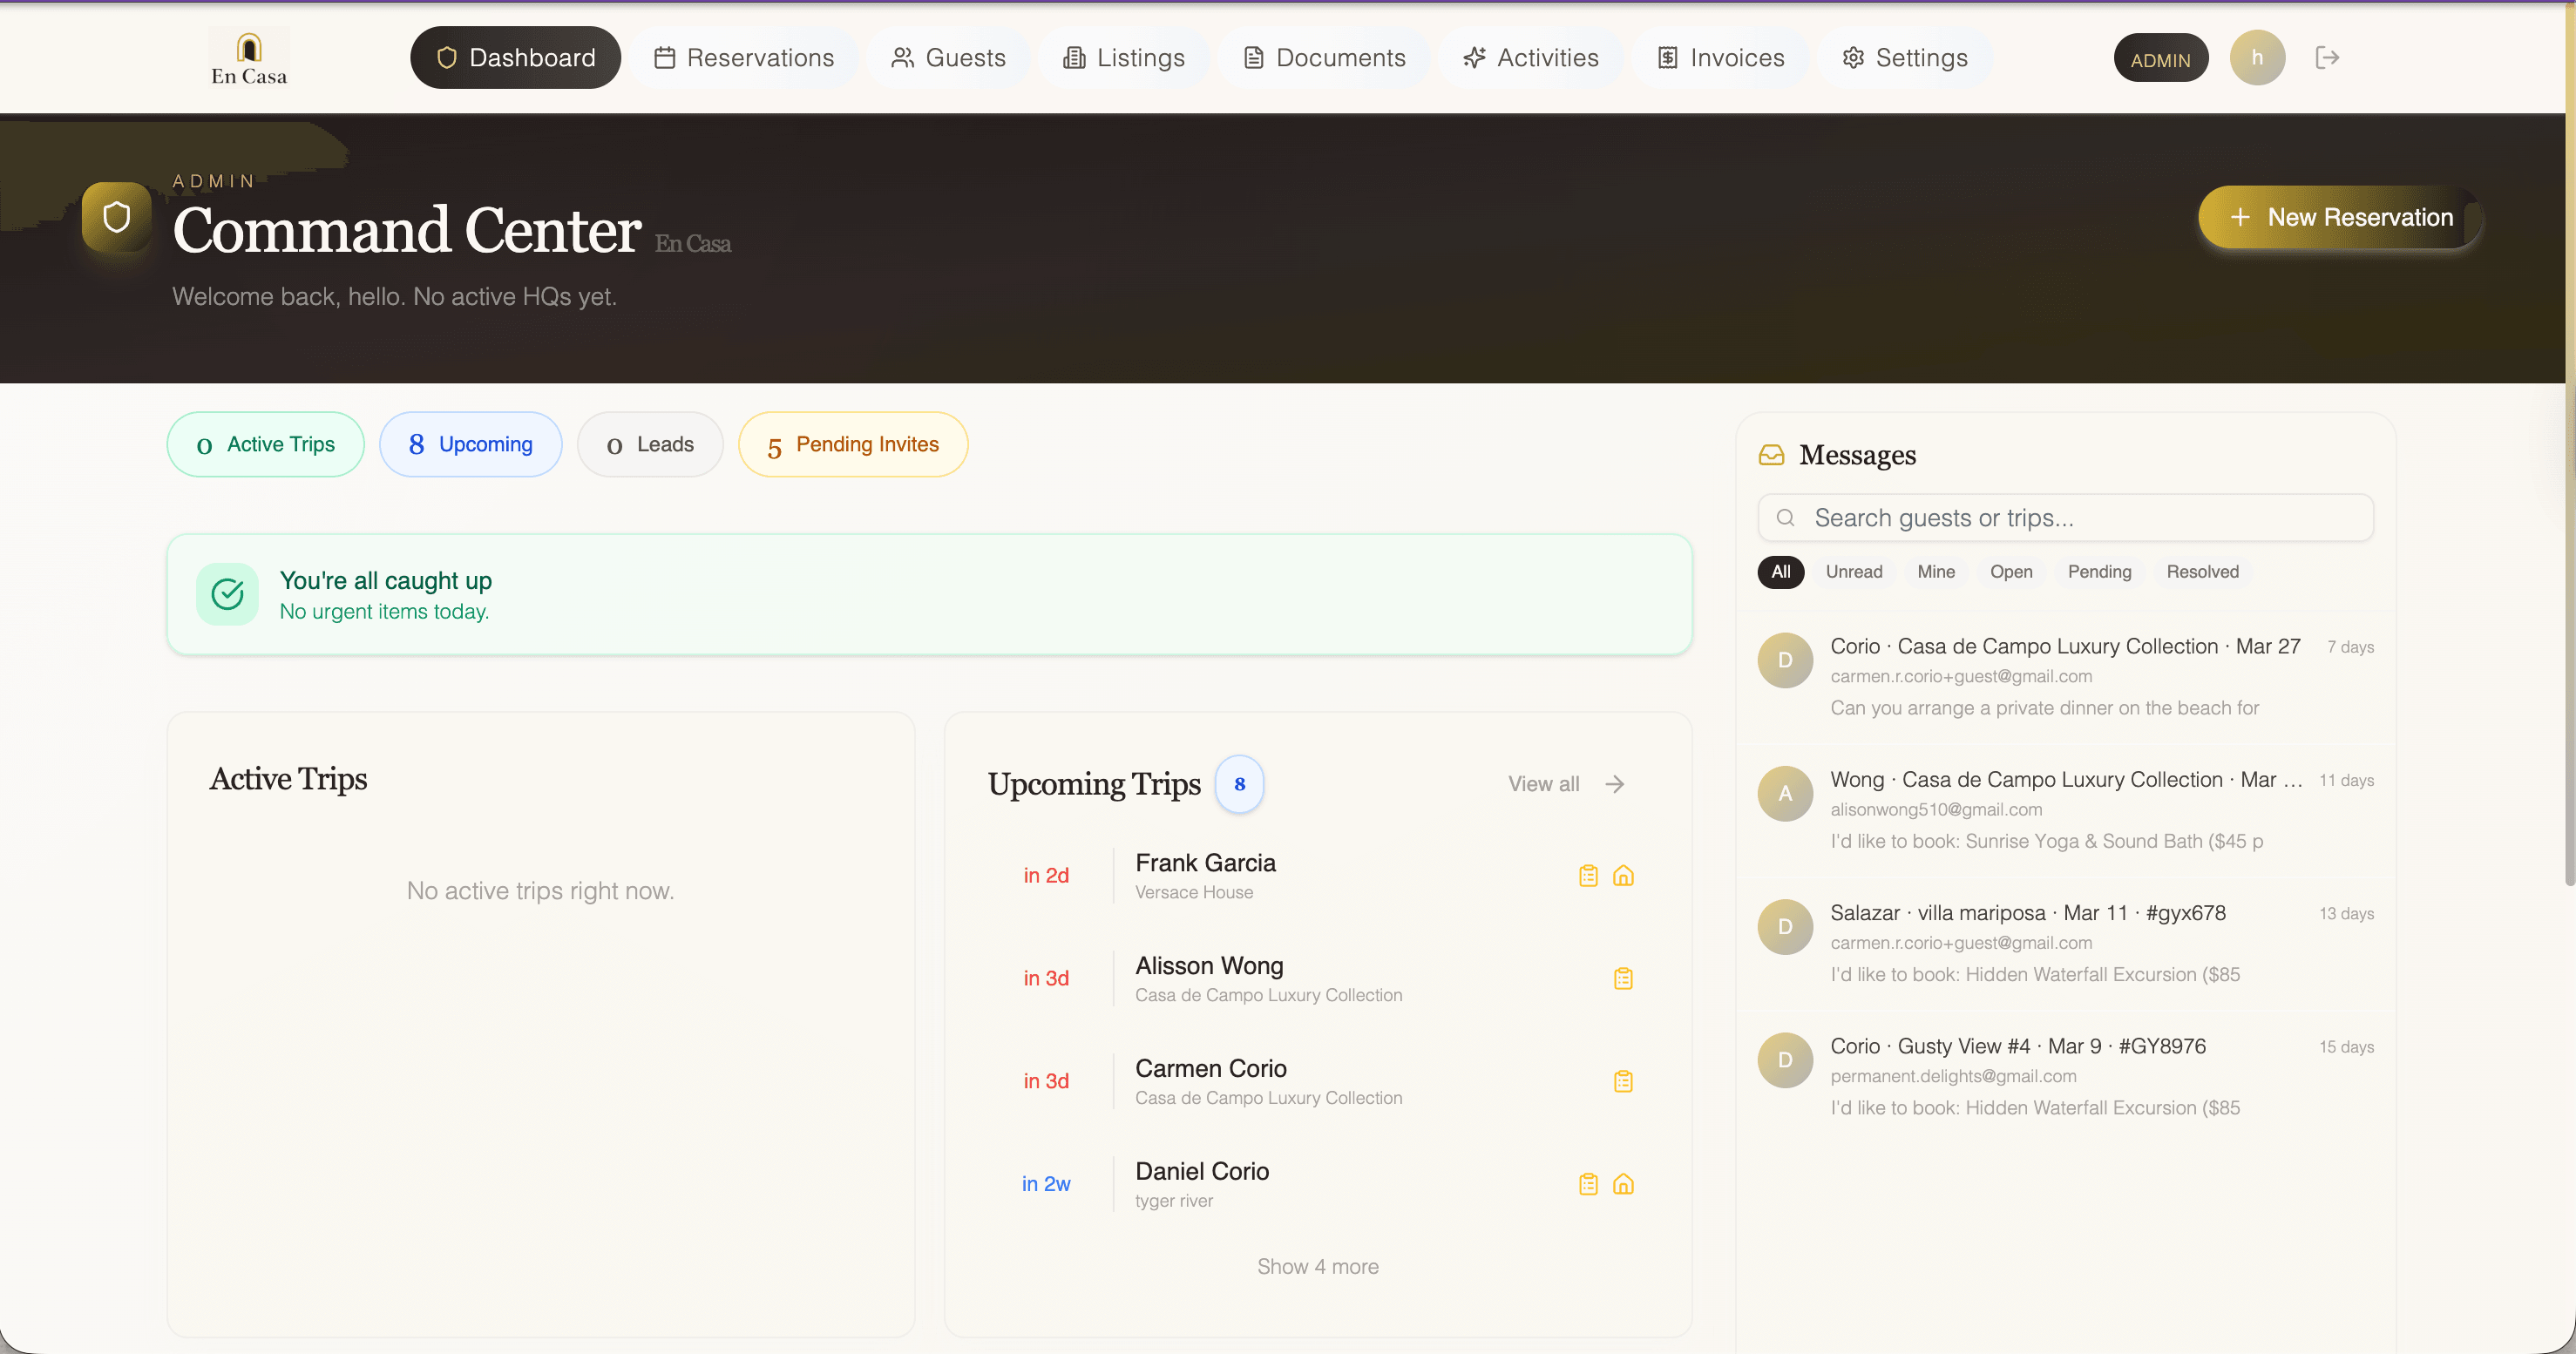Image resolution: width=2576 pixels, height=1354 pixels.
Task: Open the house icon beside Daniel Corio's trip
Action: point(1623,1184)
